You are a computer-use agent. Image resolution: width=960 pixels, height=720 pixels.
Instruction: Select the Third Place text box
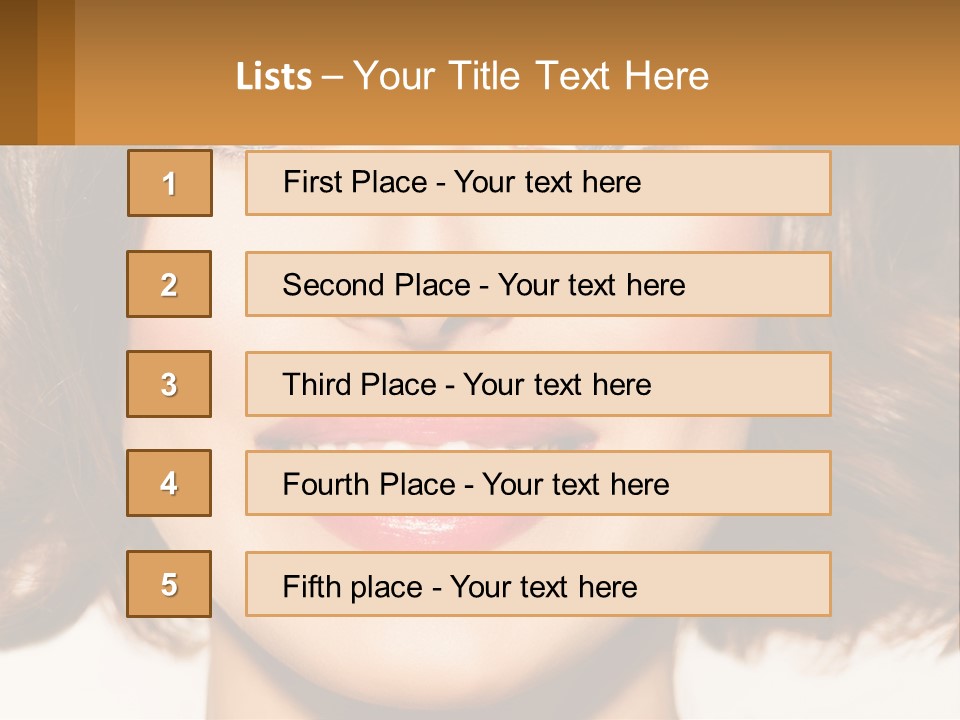538,384
